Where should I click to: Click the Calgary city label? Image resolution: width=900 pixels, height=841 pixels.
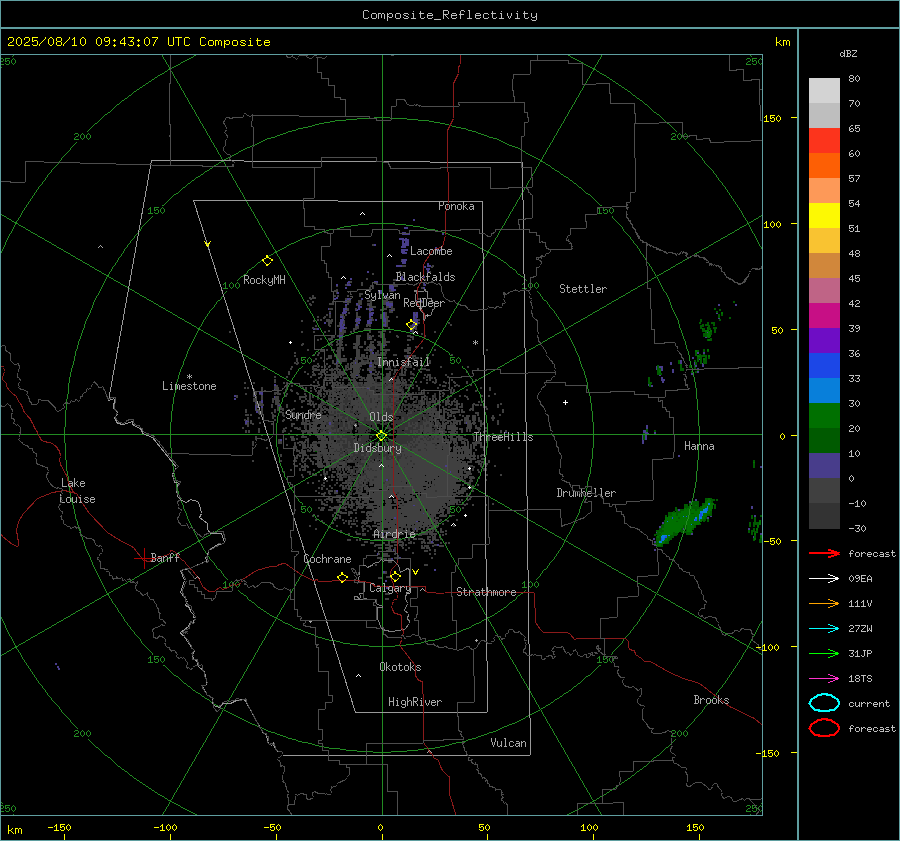pyautogui.click(x=390, y=588)
